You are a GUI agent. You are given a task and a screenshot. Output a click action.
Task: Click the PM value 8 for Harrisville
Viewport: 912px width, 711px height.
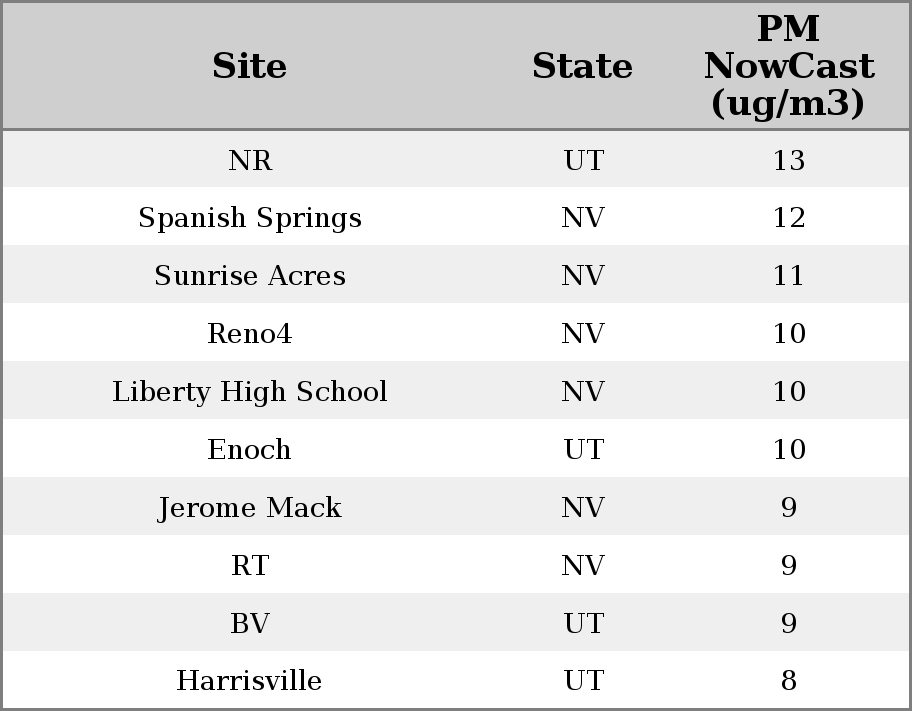tap(788, 681)
